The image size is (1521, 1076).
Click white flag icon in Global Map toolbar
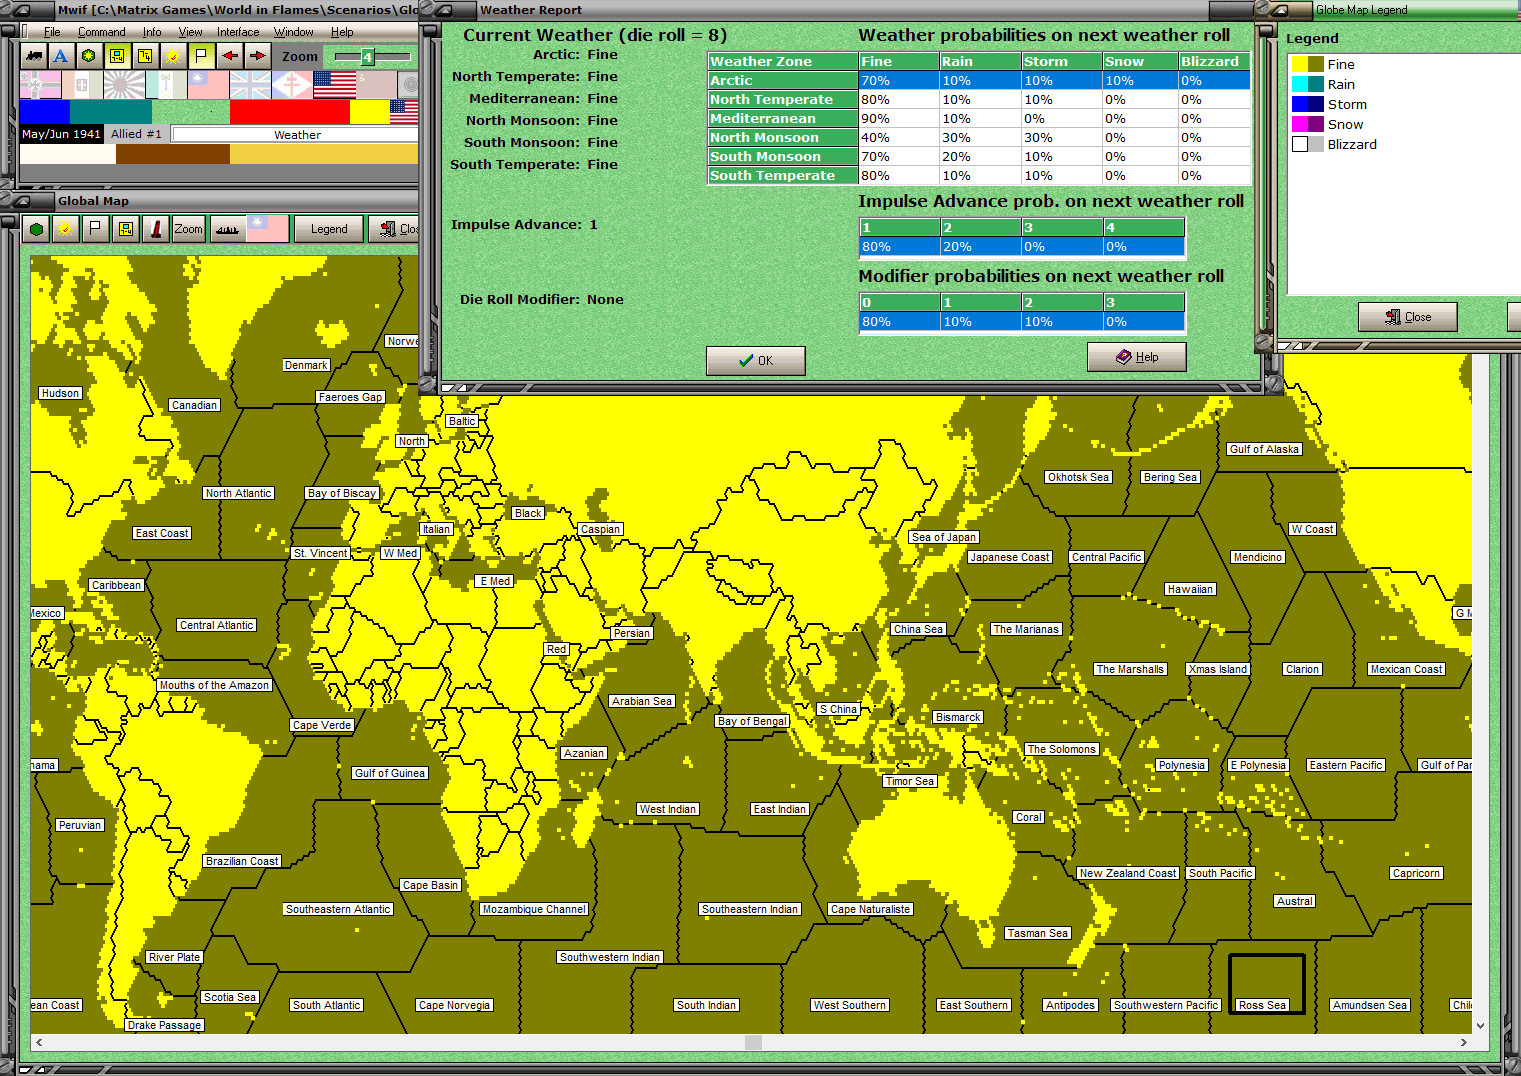pyautogui.click(x=95, y=229)
